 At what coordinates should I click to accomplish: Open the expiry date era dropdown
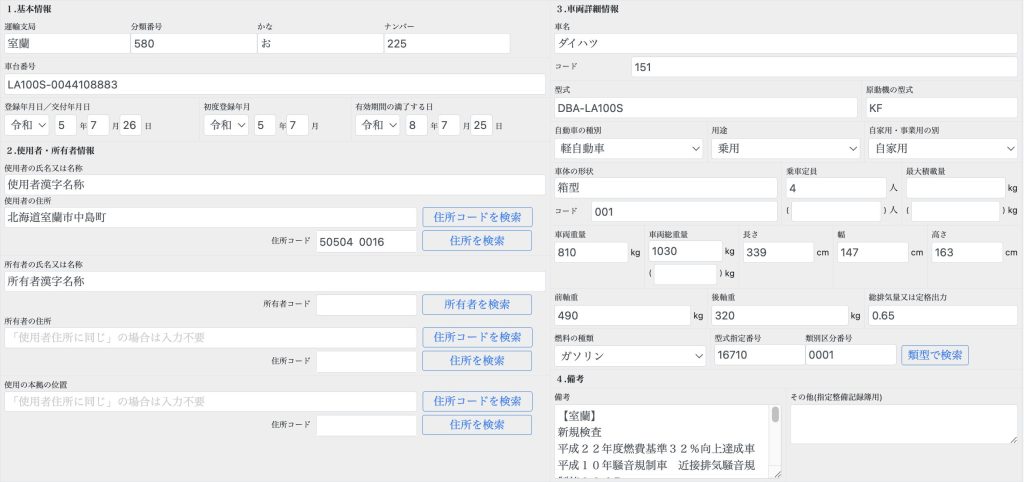[377, 125]
